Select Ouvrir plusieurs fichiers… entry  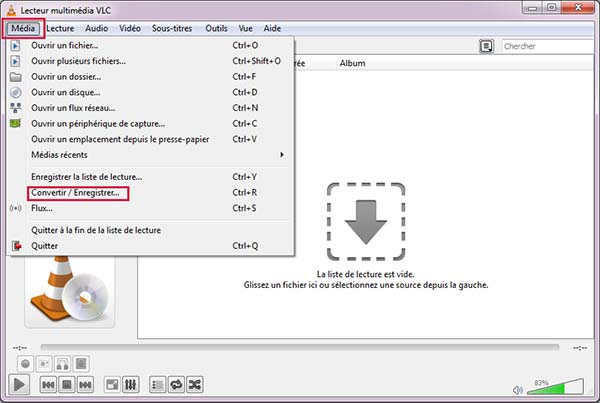(151, 61)
